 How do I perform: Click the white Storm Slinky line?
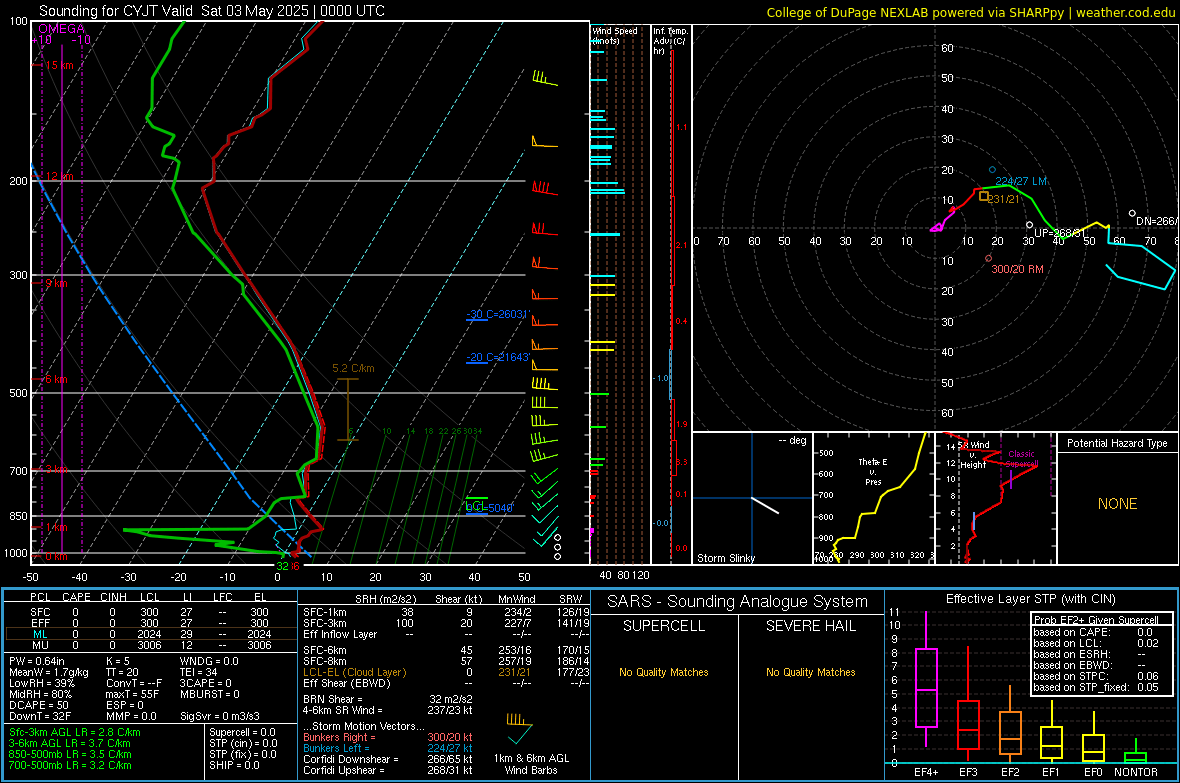point(765,505)
